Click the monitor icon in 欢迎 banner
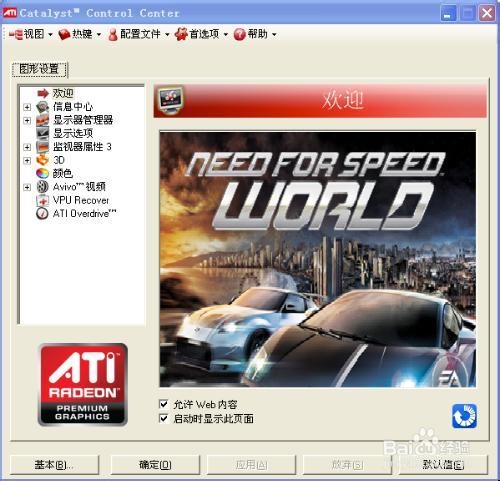Image resolution: width=500 pixels, height=481 pixels. coord(170,100)
